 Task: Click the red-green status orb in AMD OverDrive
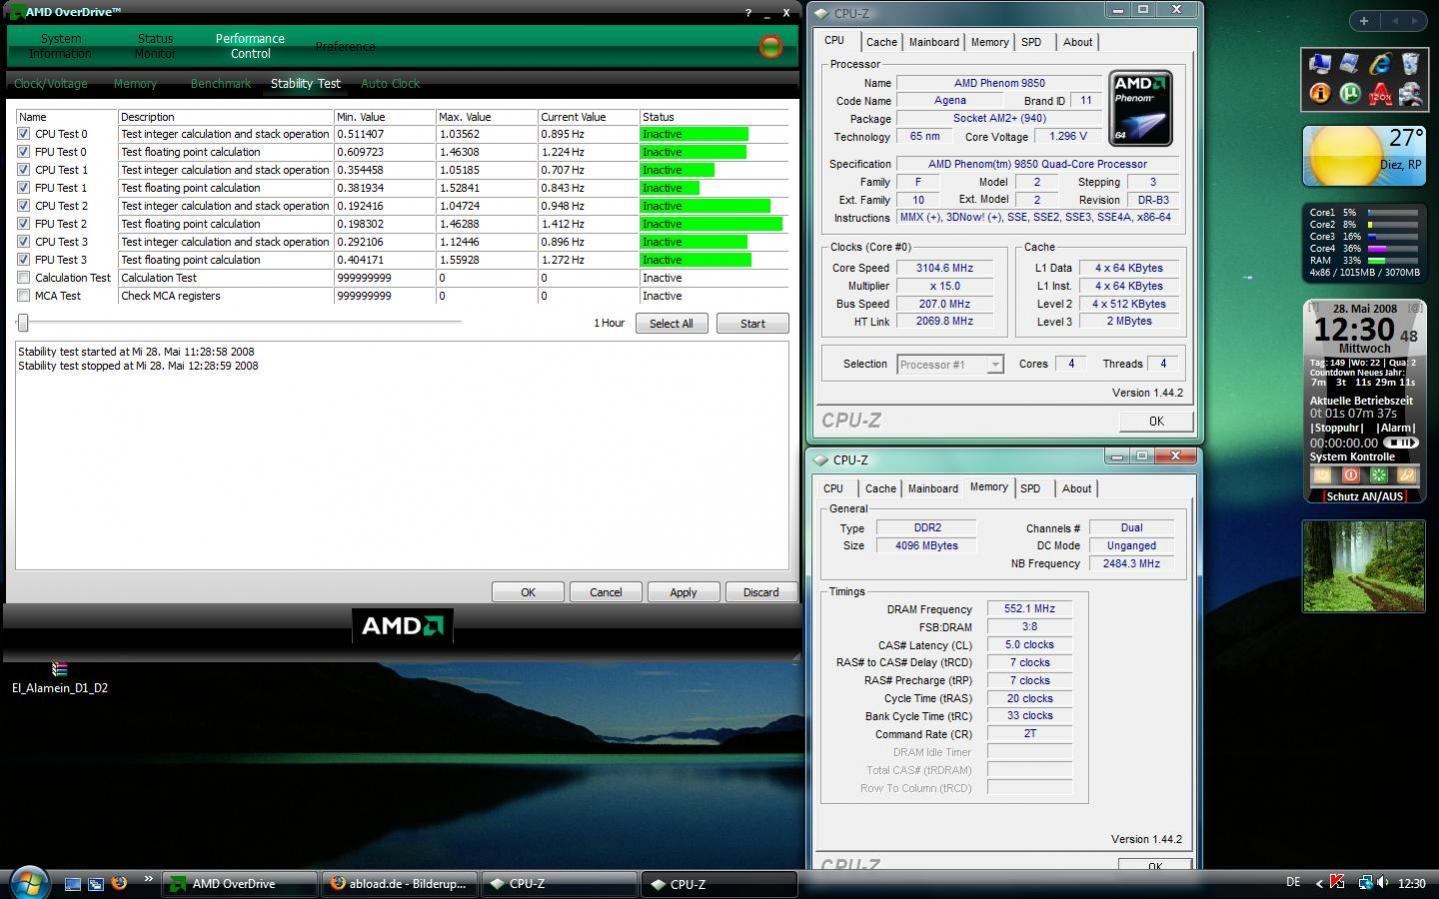[771, 46]
